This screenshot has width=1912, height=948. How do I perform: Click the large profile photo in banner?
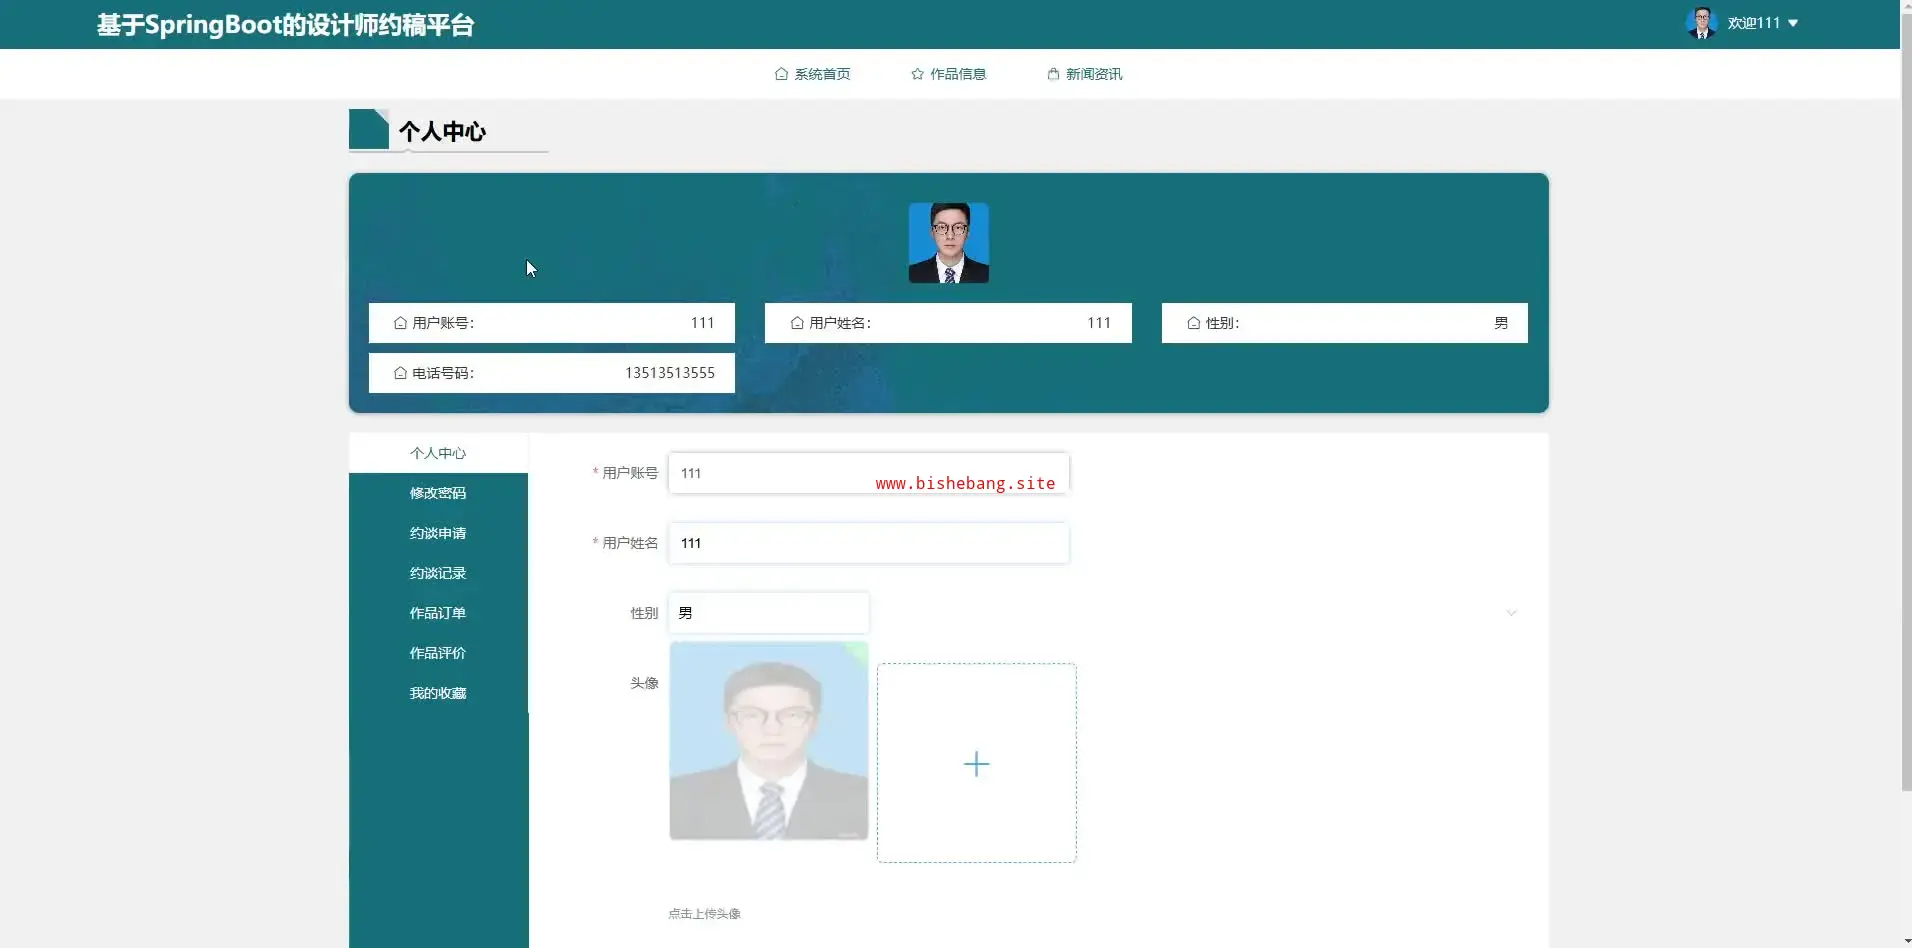click(x=948, y=243)
